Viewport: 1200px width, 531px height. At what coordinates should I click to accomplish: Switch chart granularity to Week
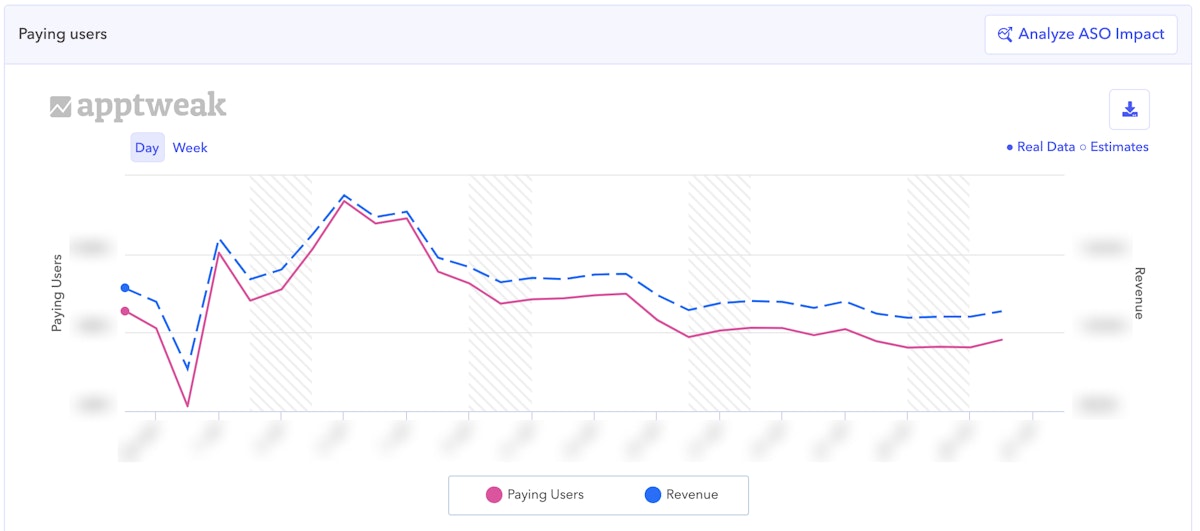pos(190,148)
